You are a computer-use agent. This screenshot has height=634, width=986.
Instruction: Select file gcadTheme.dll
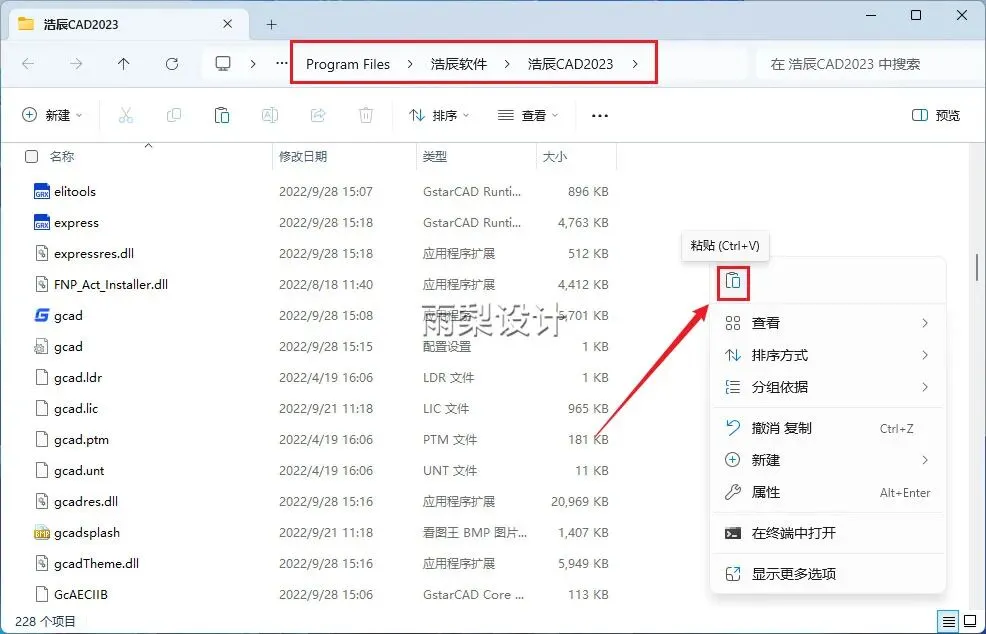[96, 563]
